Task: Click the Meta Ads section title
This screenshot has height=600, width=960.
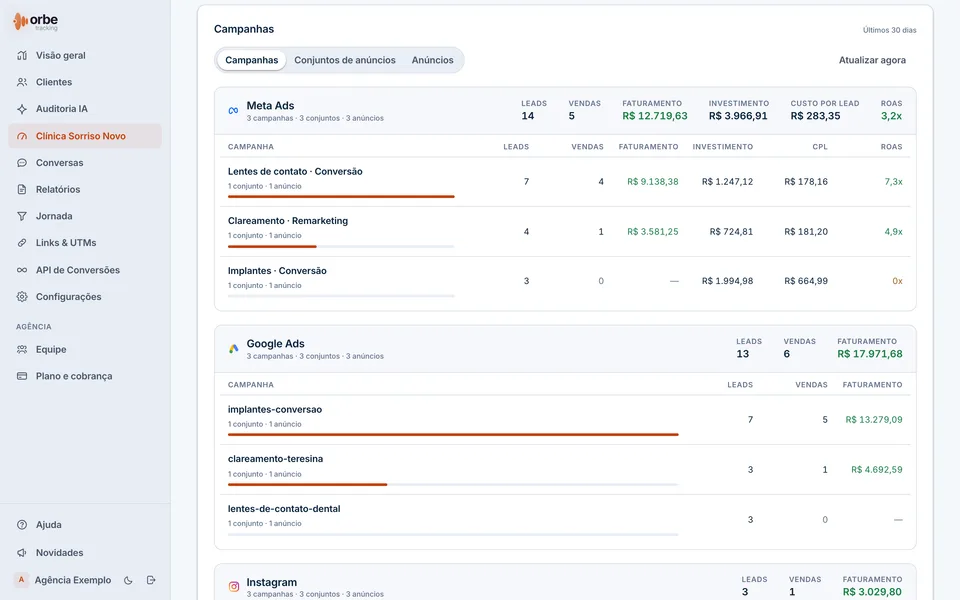Action: 270,105
